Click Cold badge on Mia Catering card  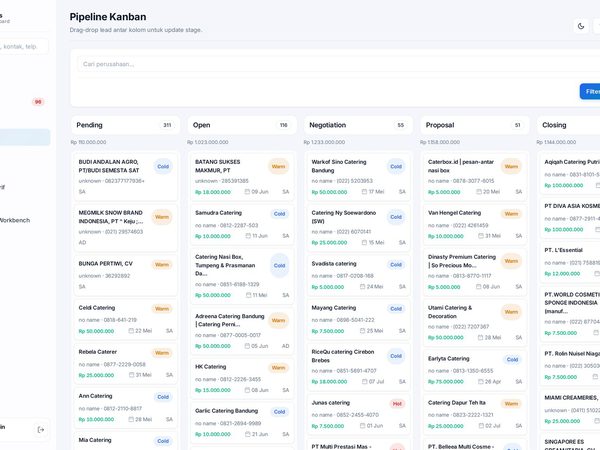click(x=163, y=441)
